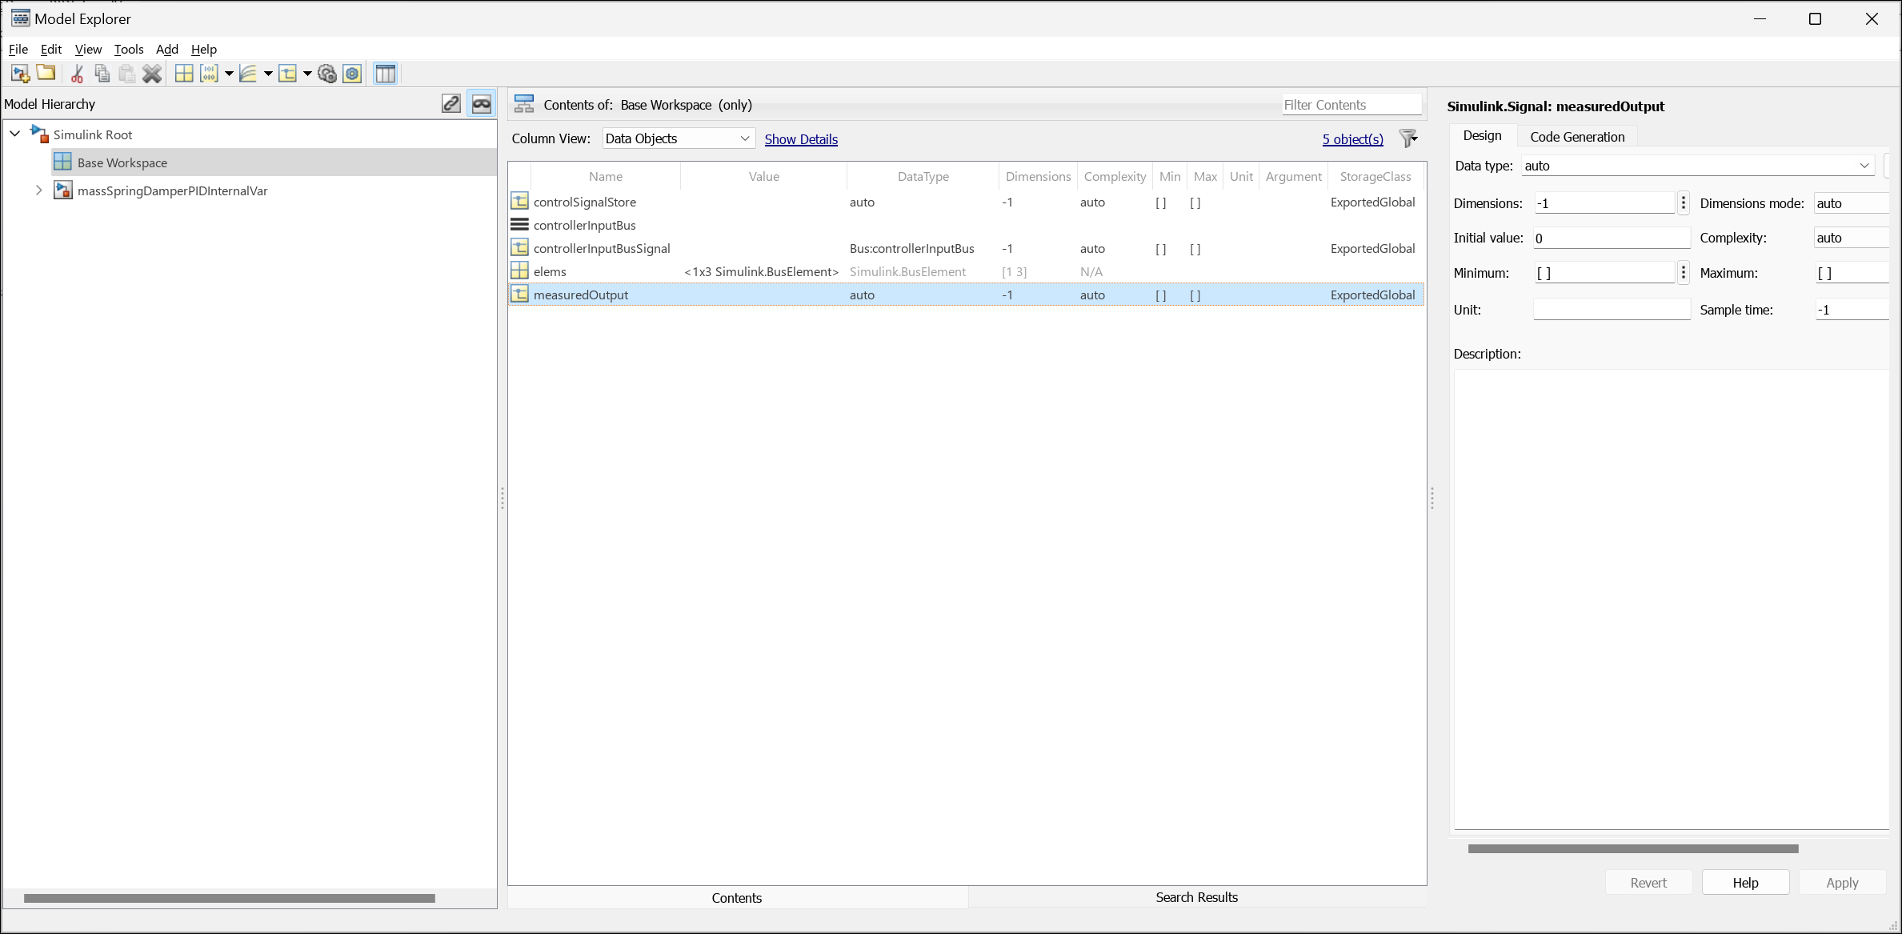
Task: Click the Add Simulink Parameter toolbar icon
Action: [289, 73]
